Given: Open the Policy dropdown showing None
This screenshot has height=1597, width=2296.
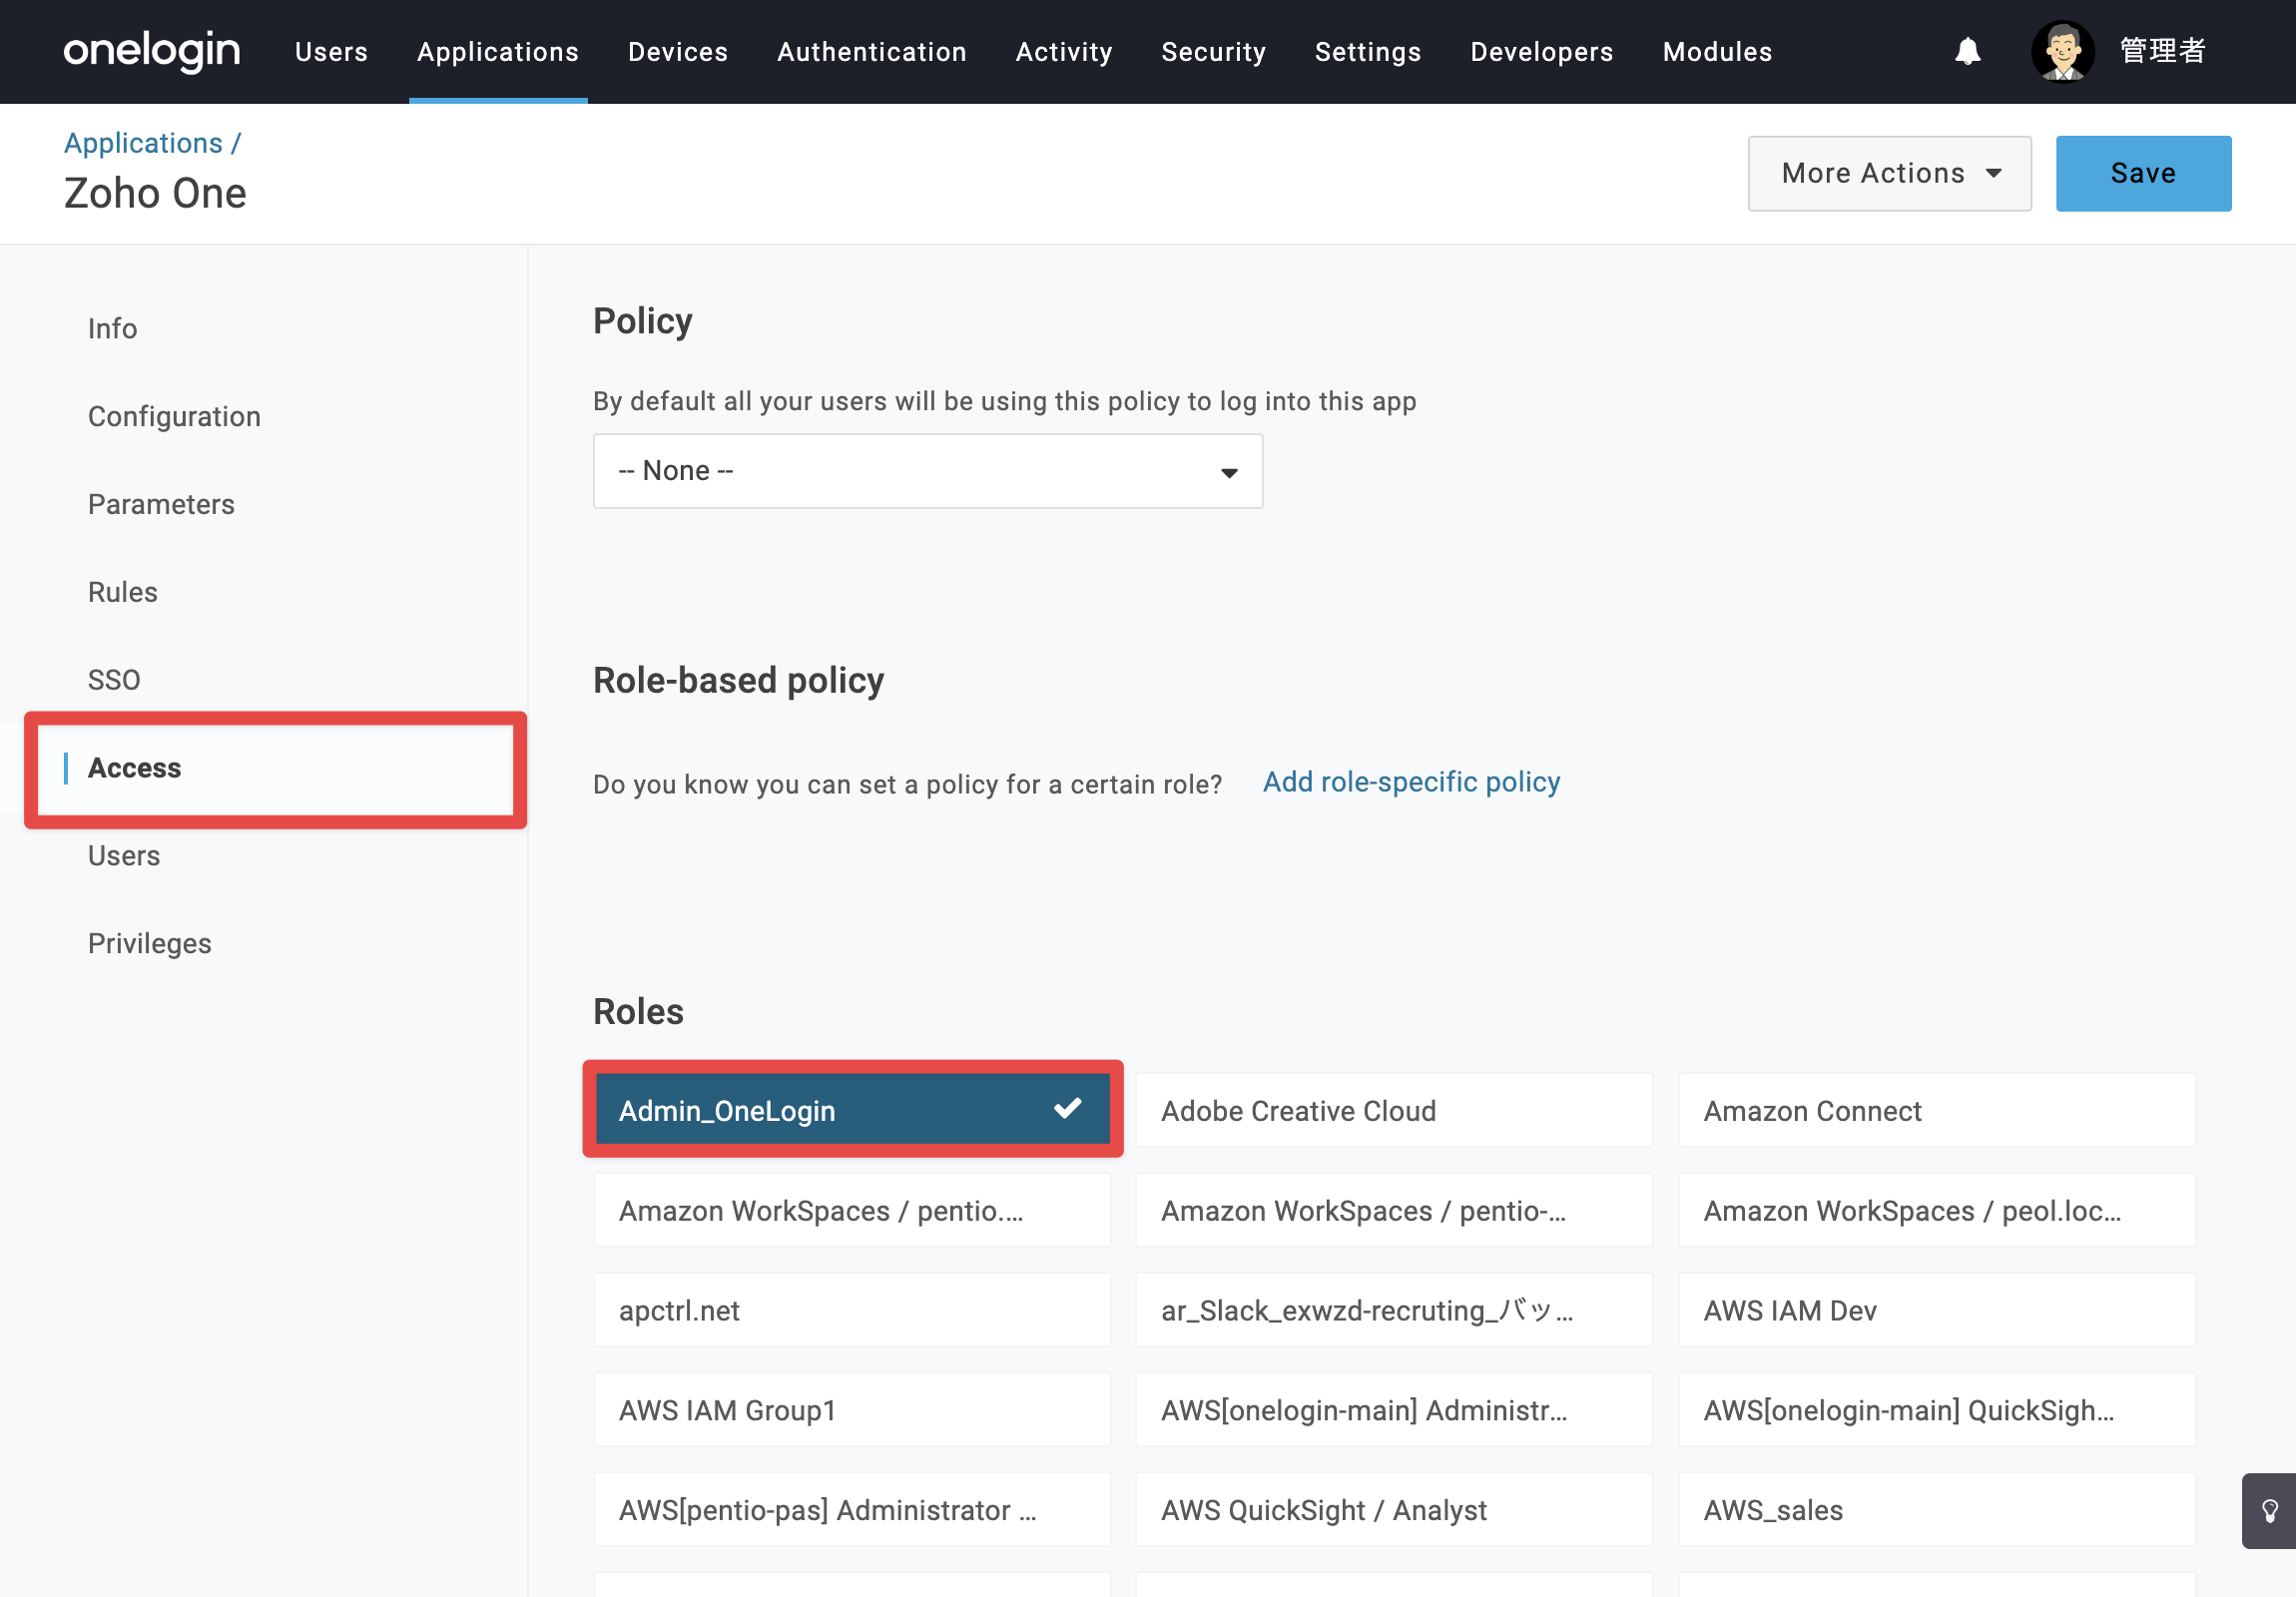Looking at the screenshot, I should 927,471.
